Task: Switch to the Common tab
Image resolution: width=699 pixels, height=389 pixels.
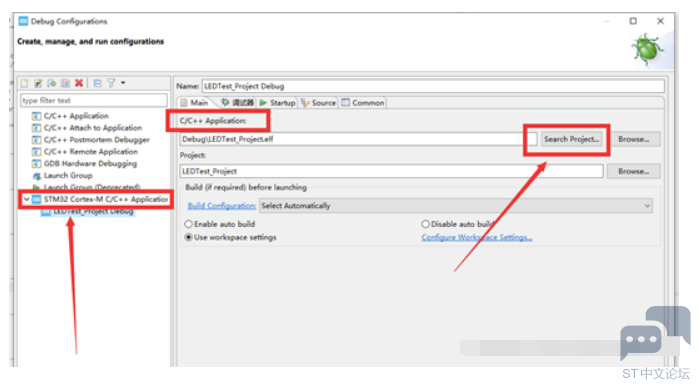Action: tap(363, 103)
